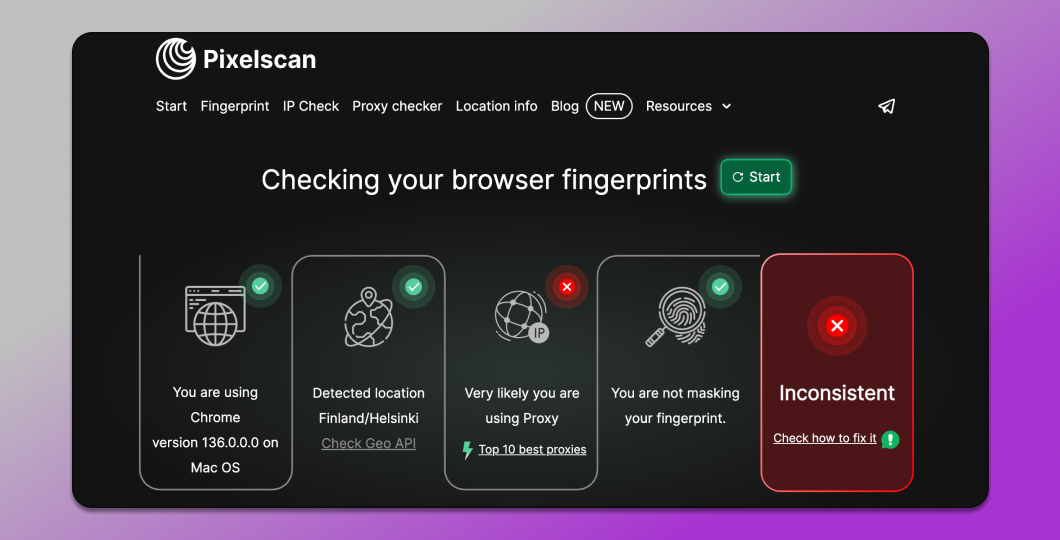Open the Check Geo API link

368,443
